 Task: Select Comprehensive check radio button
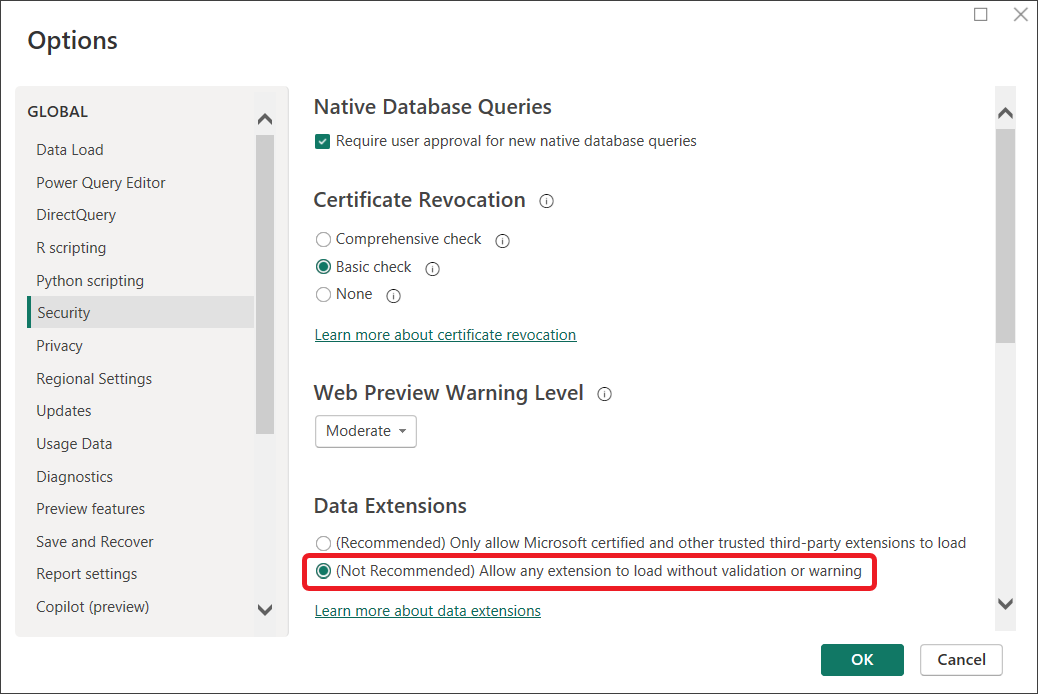tap(323, 240)
